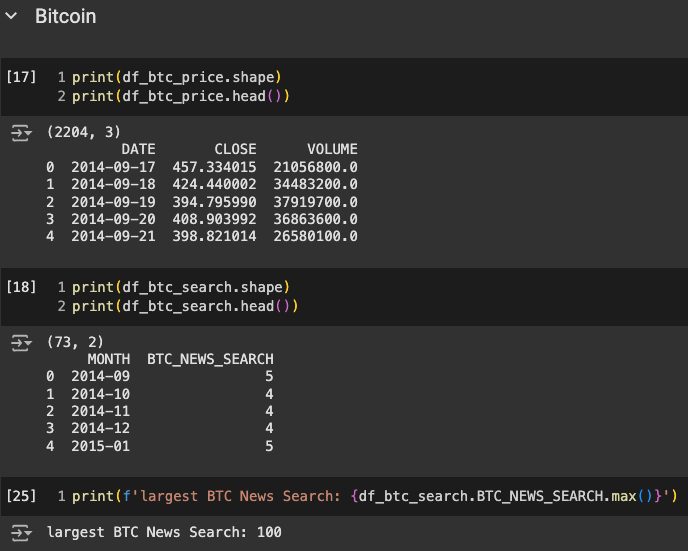The width and height of the screenshot is (688, 551).
Task: Click the CLOSE column header
Action: pos(235,149)
